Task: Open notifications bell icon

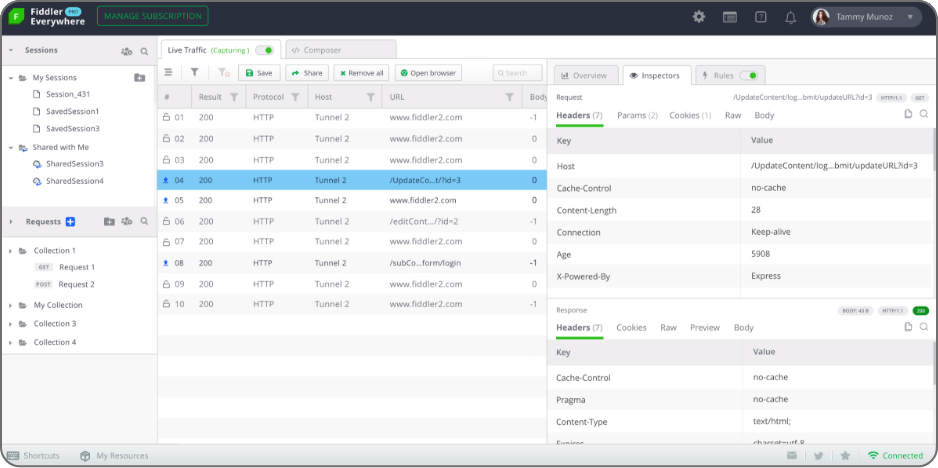Action: tap(790, 17)
